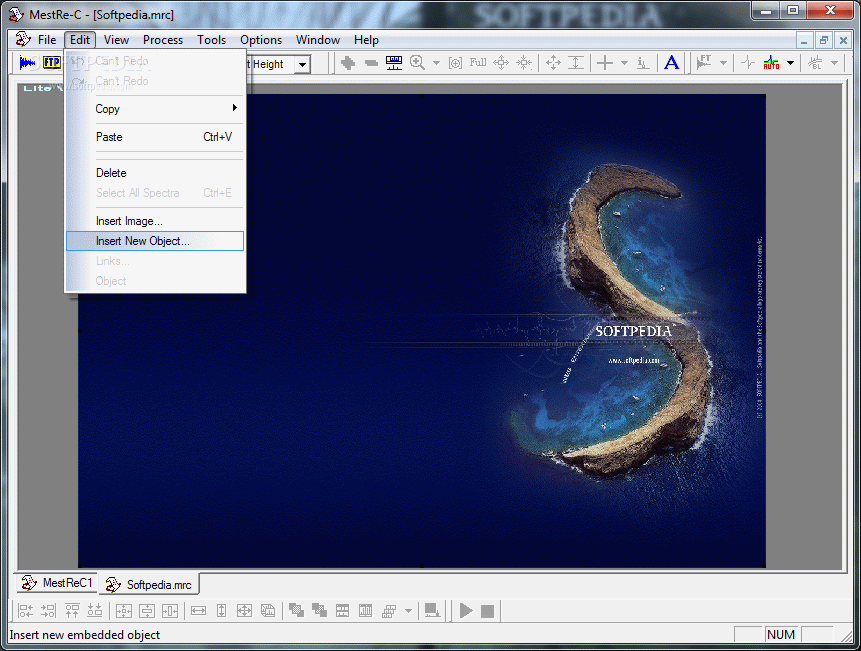The width and height of the screenshot is (861, 651).
Task: Click the bracketed zoom region icon
Action: pos(455,63)
